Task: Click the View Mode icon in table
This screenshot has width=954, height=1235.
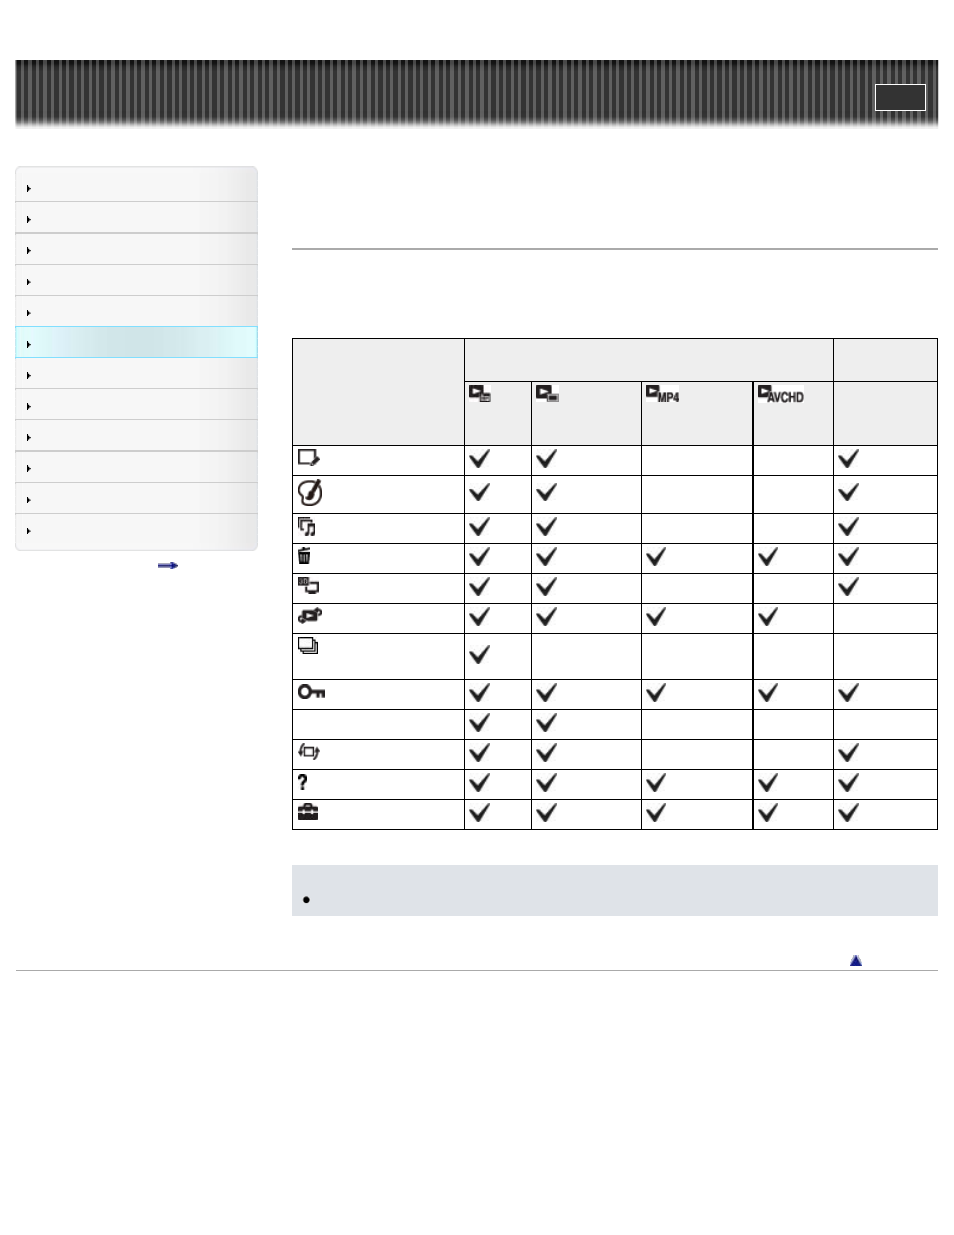Action: pyautogui.click(x=309, y=617)
